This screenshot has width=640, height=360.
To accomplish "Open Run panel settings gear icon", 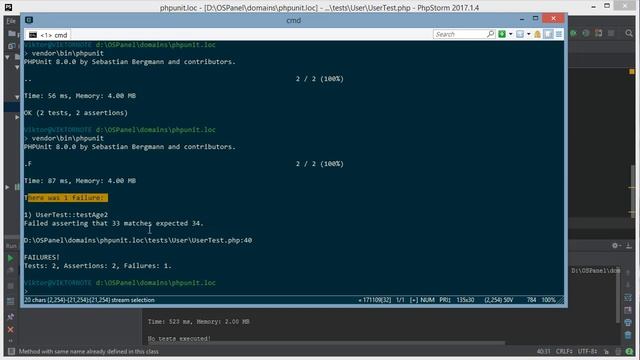I will 615,245.
